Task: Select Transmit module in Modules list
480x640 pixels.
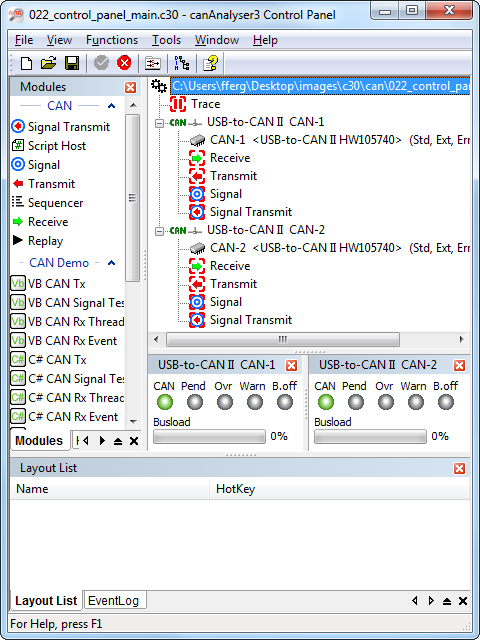Action: tap(44, 184)
